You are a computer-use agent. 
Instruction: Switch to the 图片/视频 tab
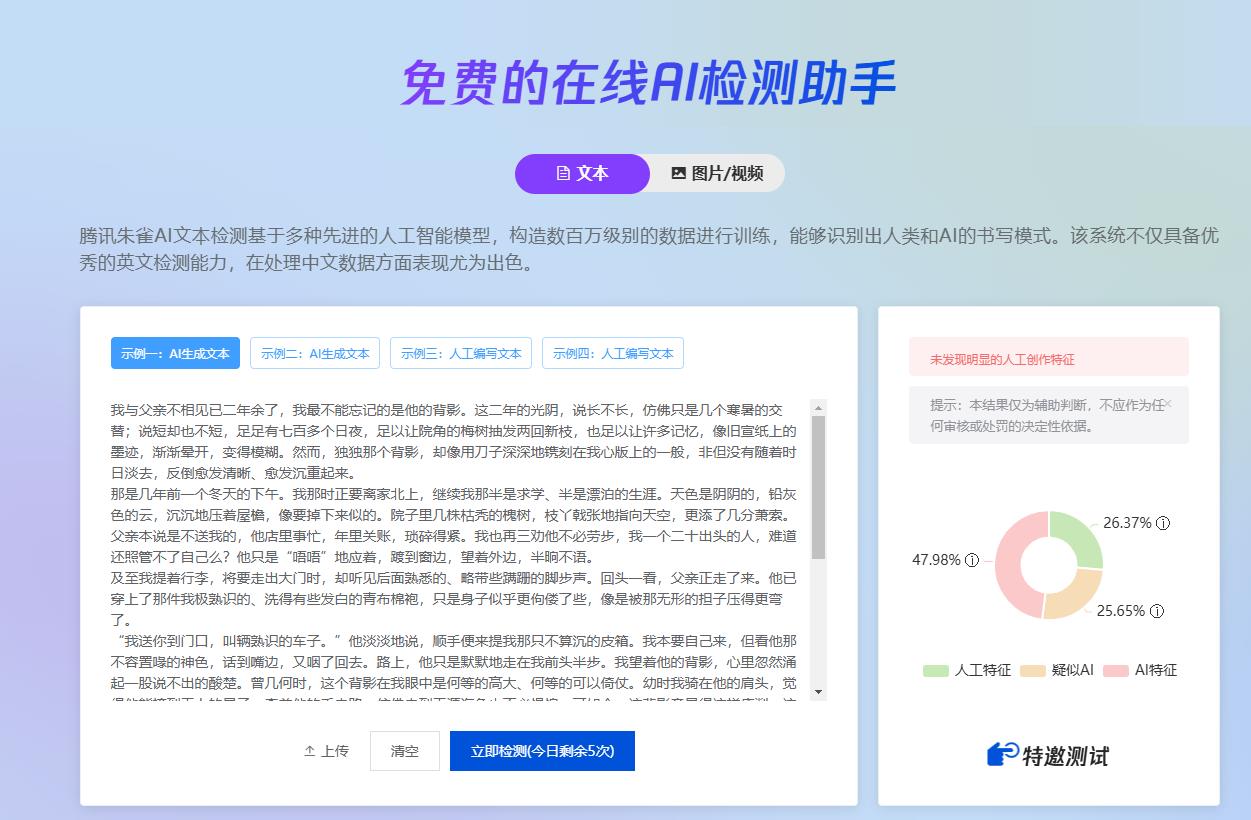tap(718, 173)
